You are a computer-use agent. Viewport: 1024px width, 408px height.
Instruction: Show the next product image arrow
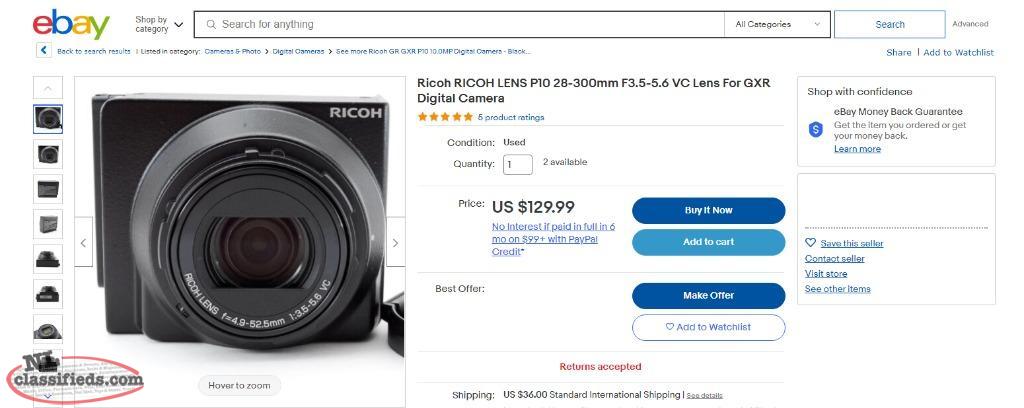395,243
